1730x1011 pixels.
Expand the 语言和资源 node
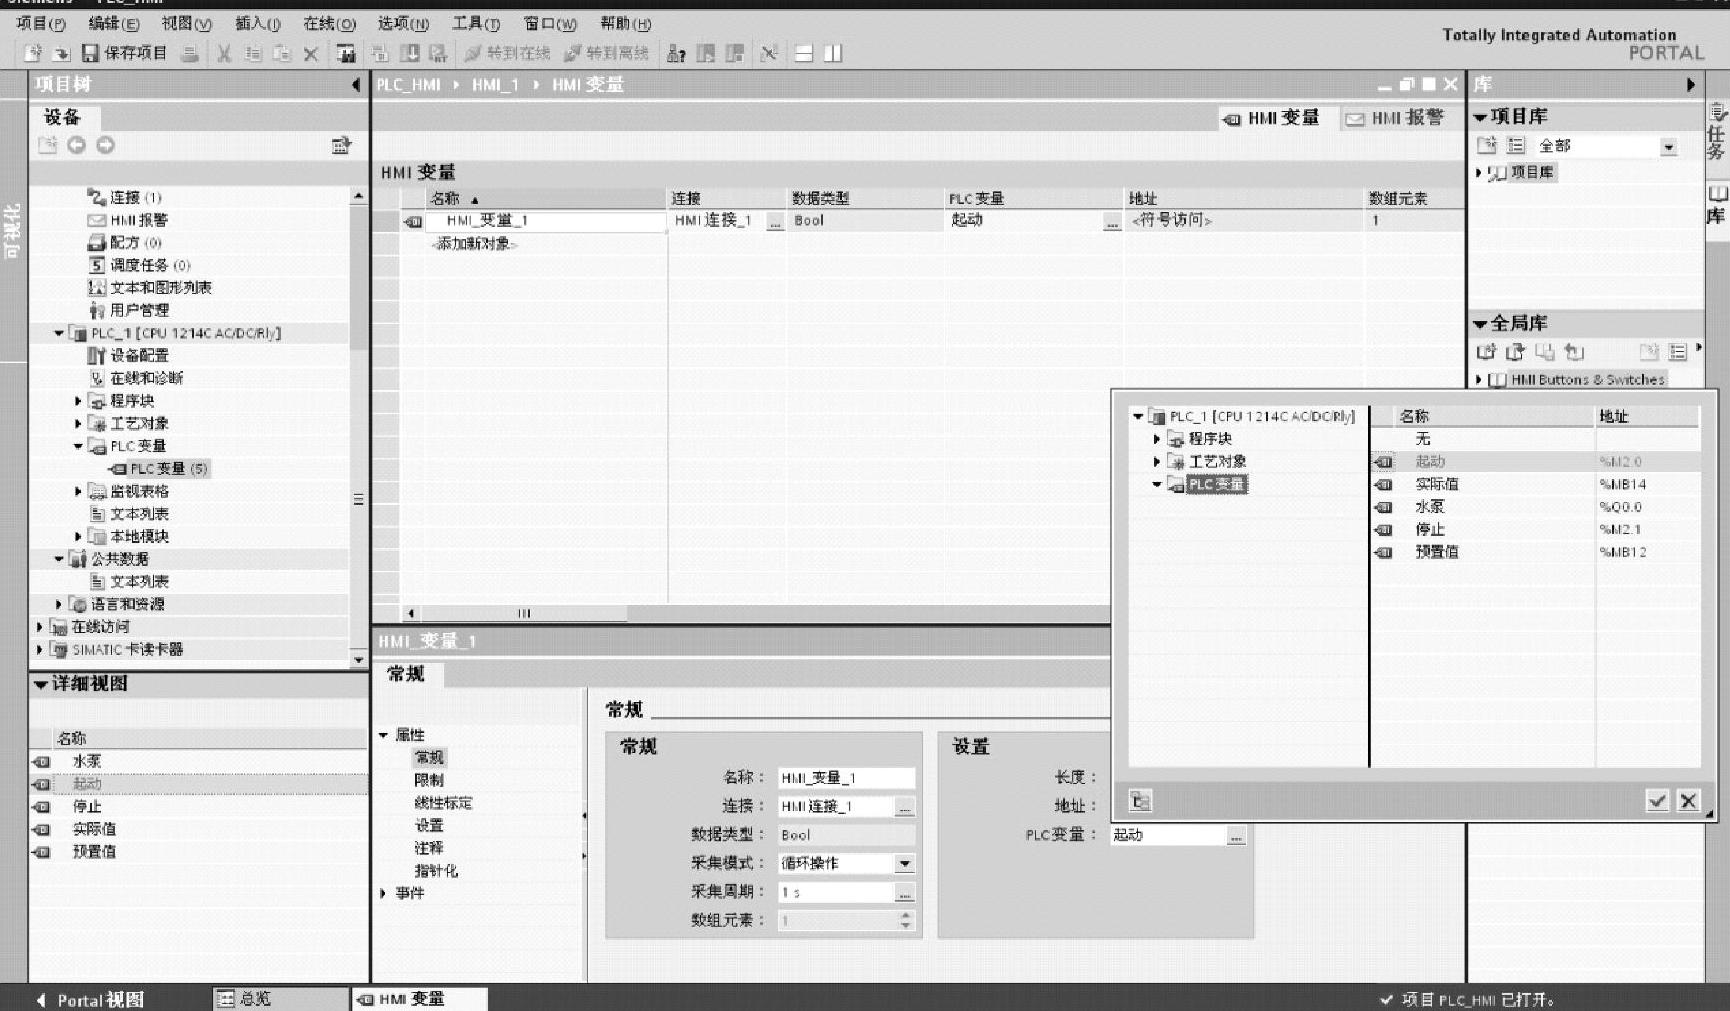pos(58,604)
